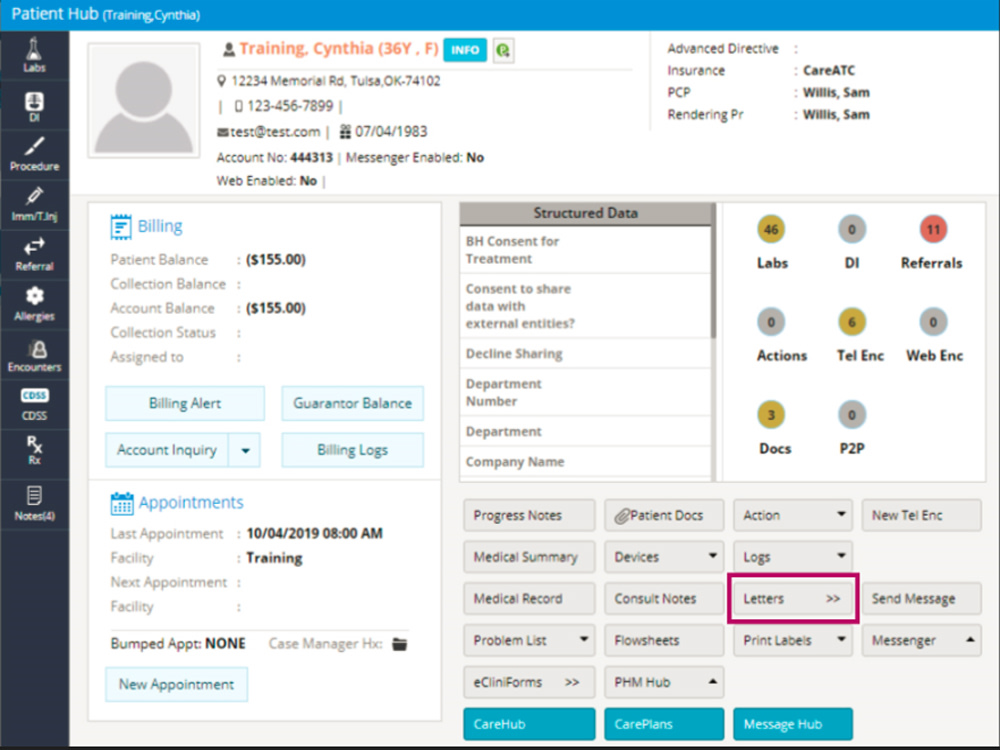Open Rx in the sidebar
This screenshot has width=1000, height=750.
[x=34, y=451]
